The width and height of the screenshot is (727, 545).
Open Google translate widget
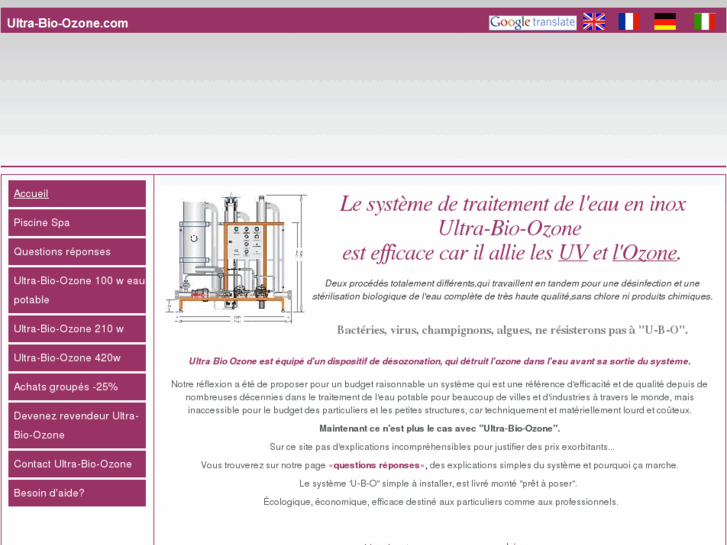(532, 22)
